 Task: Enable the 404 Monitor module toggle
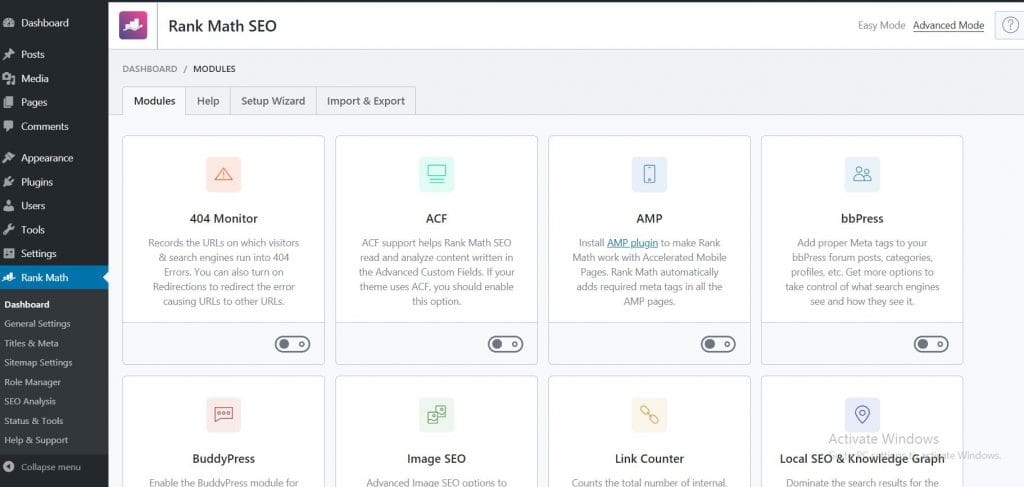click(x=292, y=344)
